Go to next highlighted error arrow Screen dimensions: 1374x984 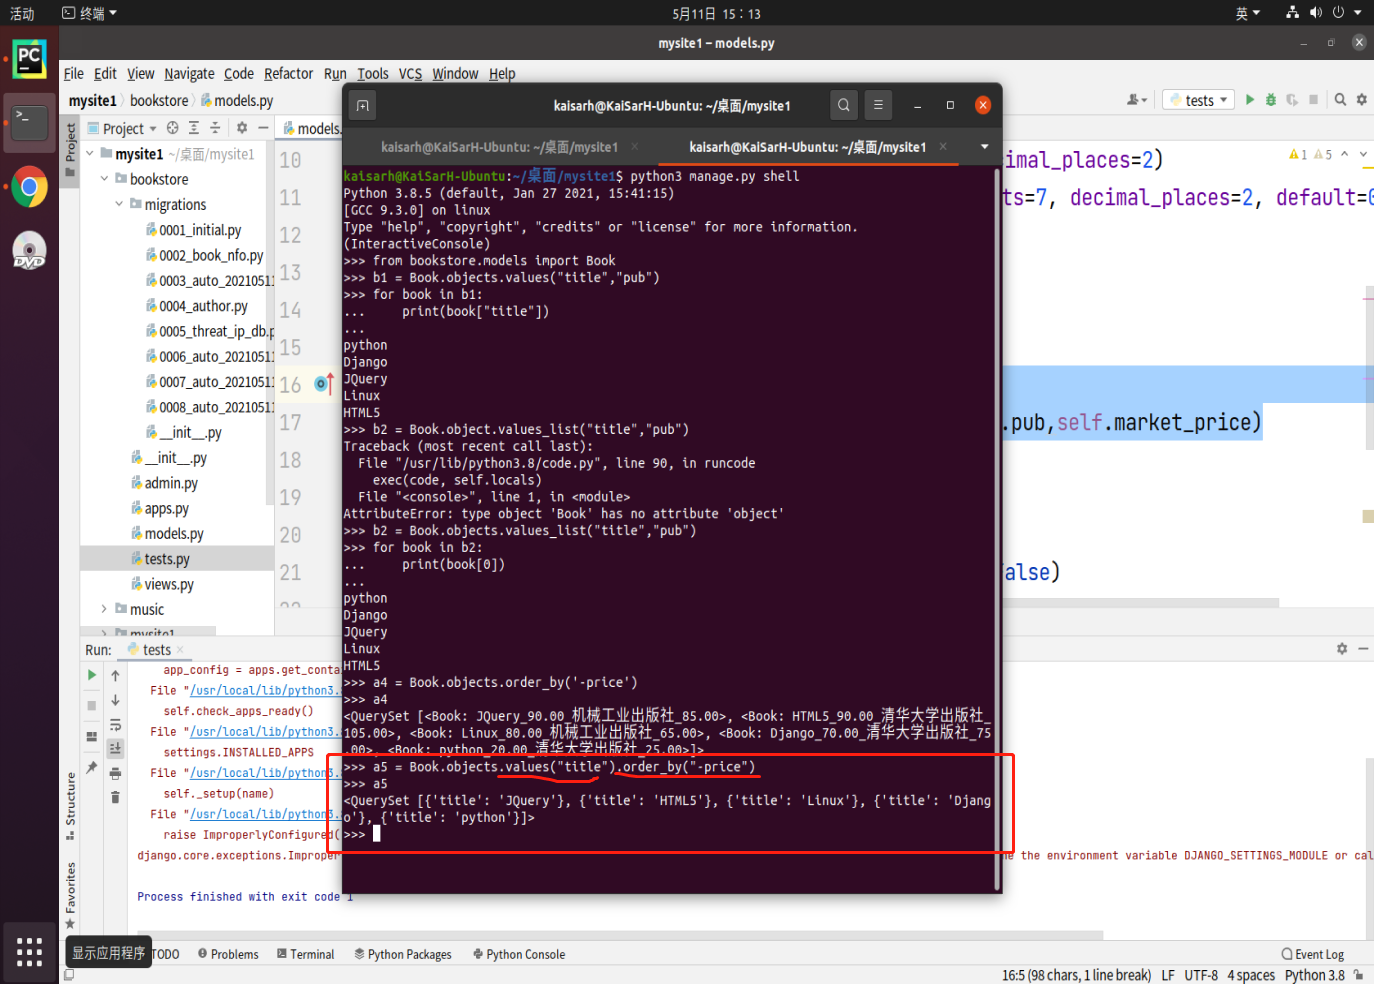1363,154
